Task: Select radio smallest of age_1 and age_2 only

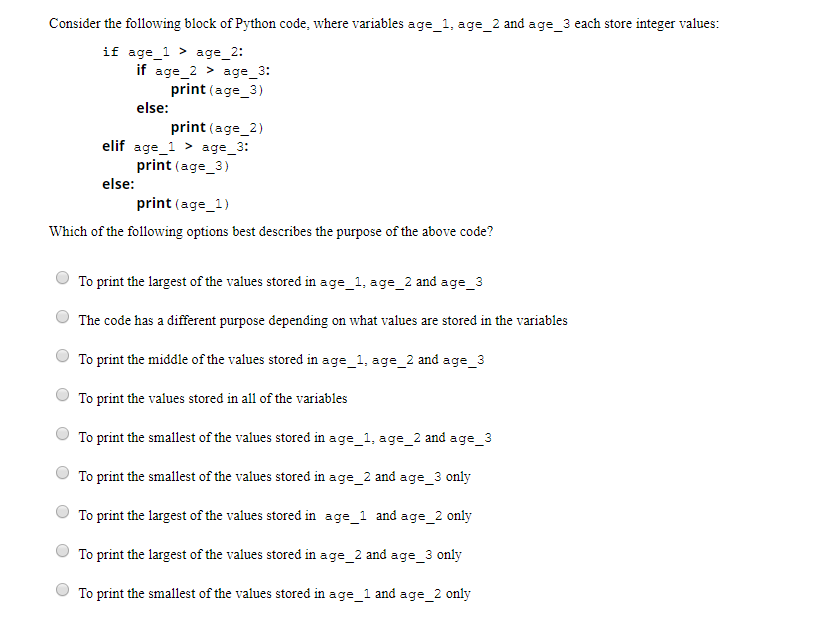Action: 63,590
